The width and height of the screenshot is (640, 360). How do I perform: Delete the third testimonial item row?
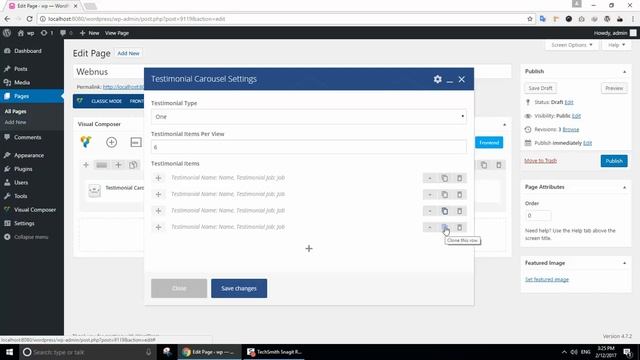tap(460, 211)
